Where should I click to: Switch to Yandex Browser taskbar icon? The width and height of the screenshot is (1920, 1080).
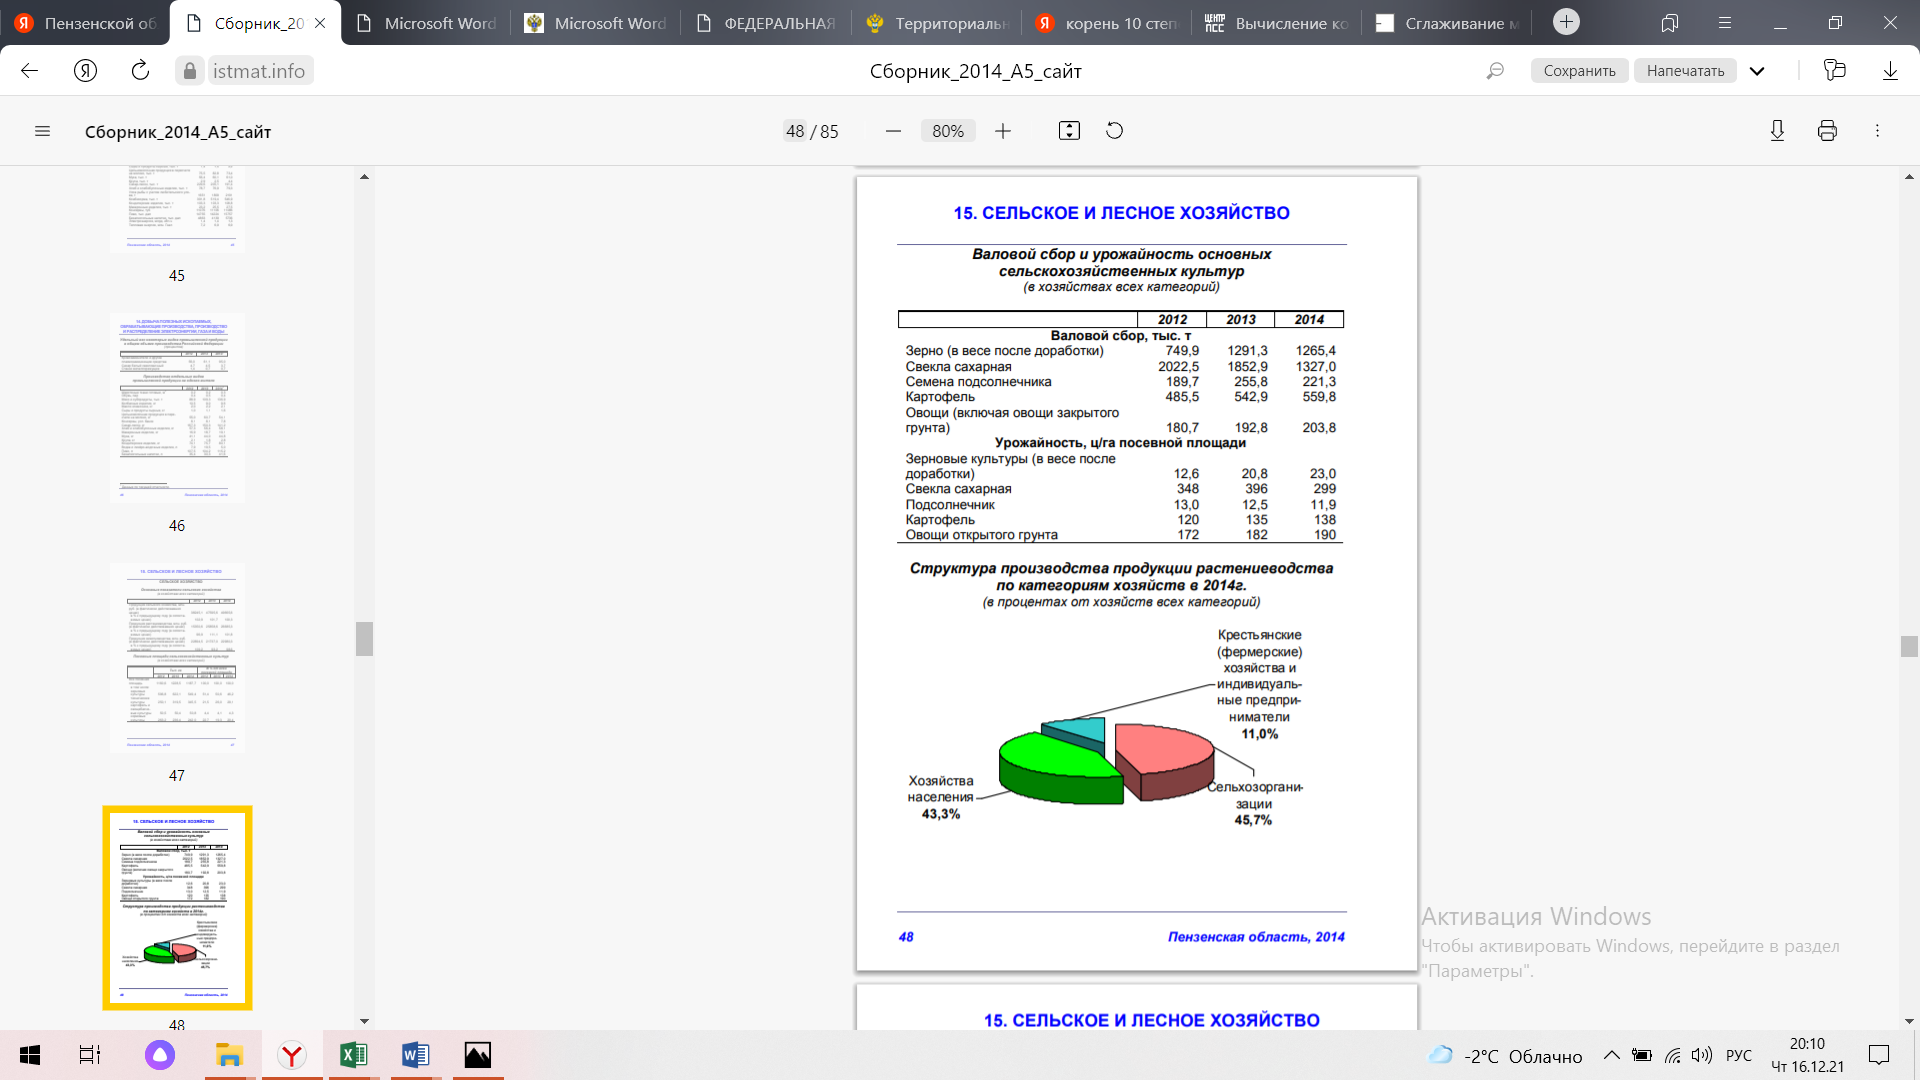tap(292, 1055)
